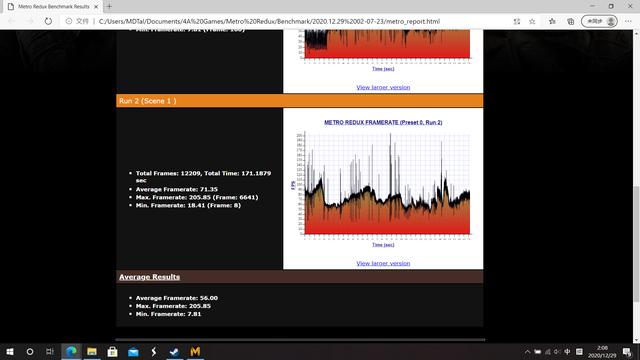Open the clock and date flyout
640x360 pixels.
click(602, 351)
